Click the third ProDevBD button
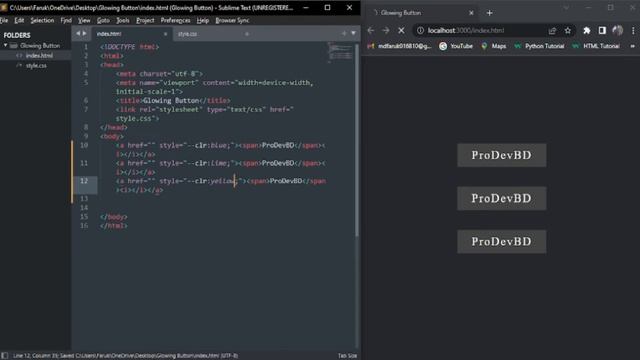 (502, 242)
